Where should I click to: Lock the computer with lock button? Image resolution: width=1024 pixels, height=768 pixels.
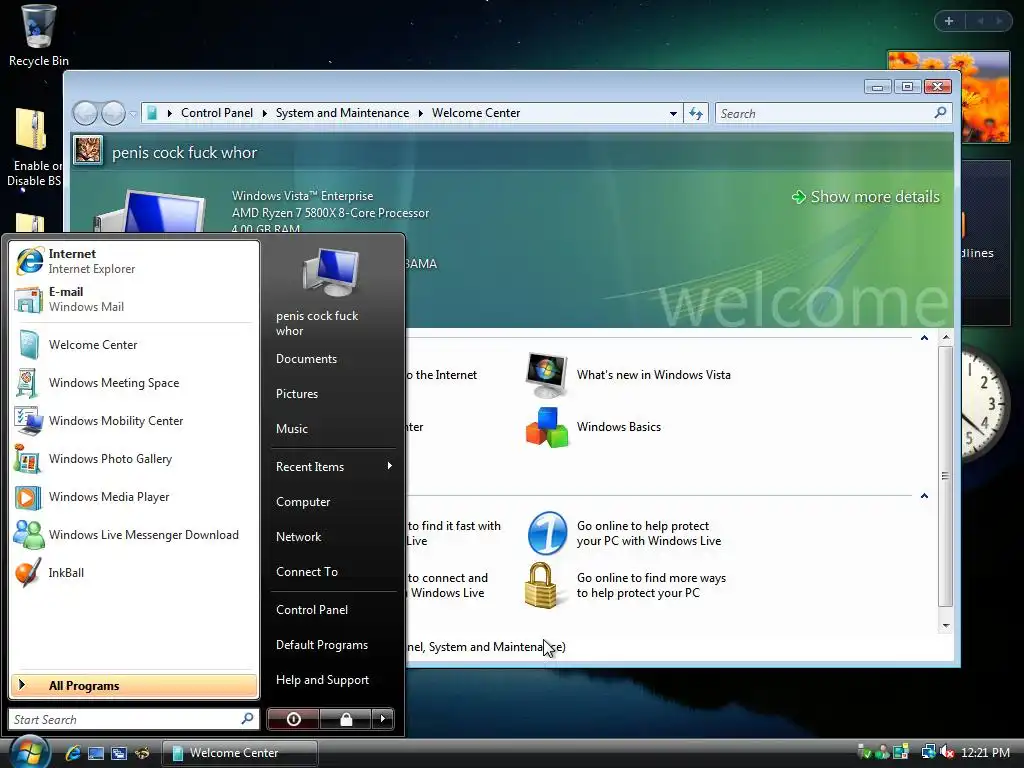(x=346, y=719)
